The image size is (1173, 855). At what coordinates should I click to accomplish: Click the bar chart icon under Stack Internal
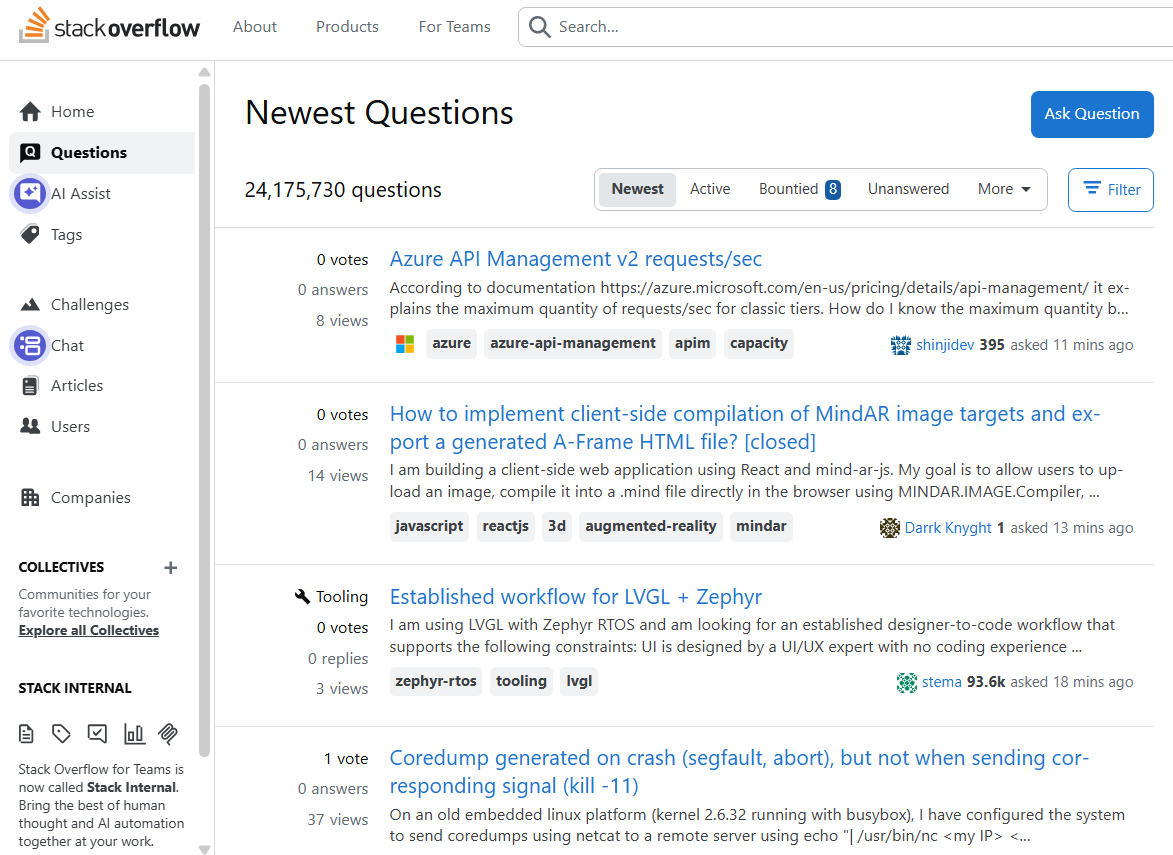[x=134, y=734]
